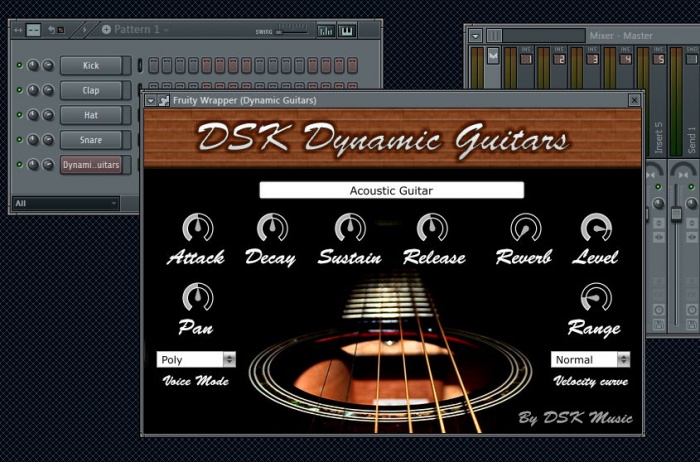Viewport: 700px width, 462px height.
Task: Click the Range knob
Action: click(x=596, y=297)
